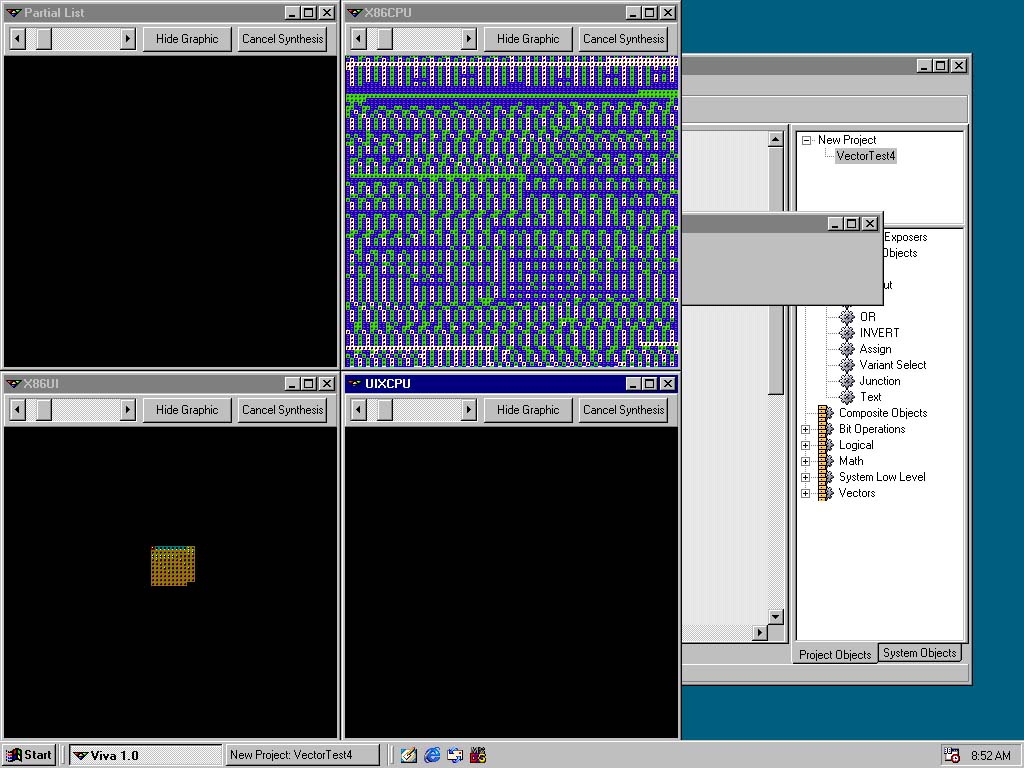Switch to the System Objects tab
The image size is (1024, 768).
[x=919, y=653]
